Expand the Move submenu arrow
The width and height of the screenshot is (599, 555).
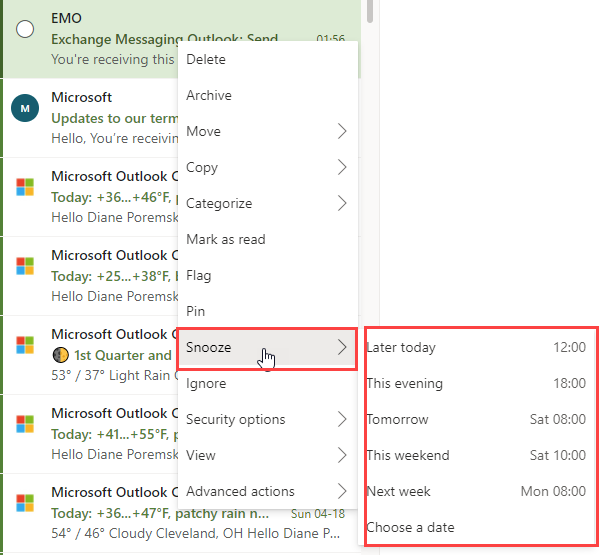pos(342,131)
